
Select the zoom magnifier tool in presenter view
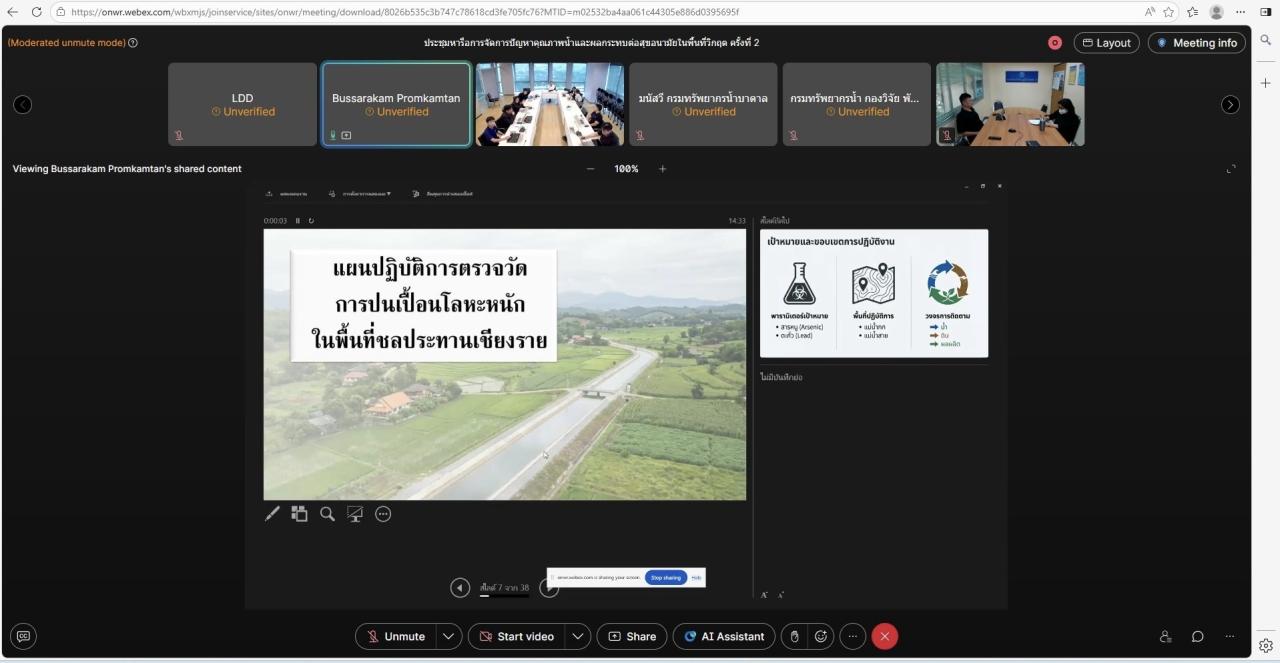(x=327, y=514)
